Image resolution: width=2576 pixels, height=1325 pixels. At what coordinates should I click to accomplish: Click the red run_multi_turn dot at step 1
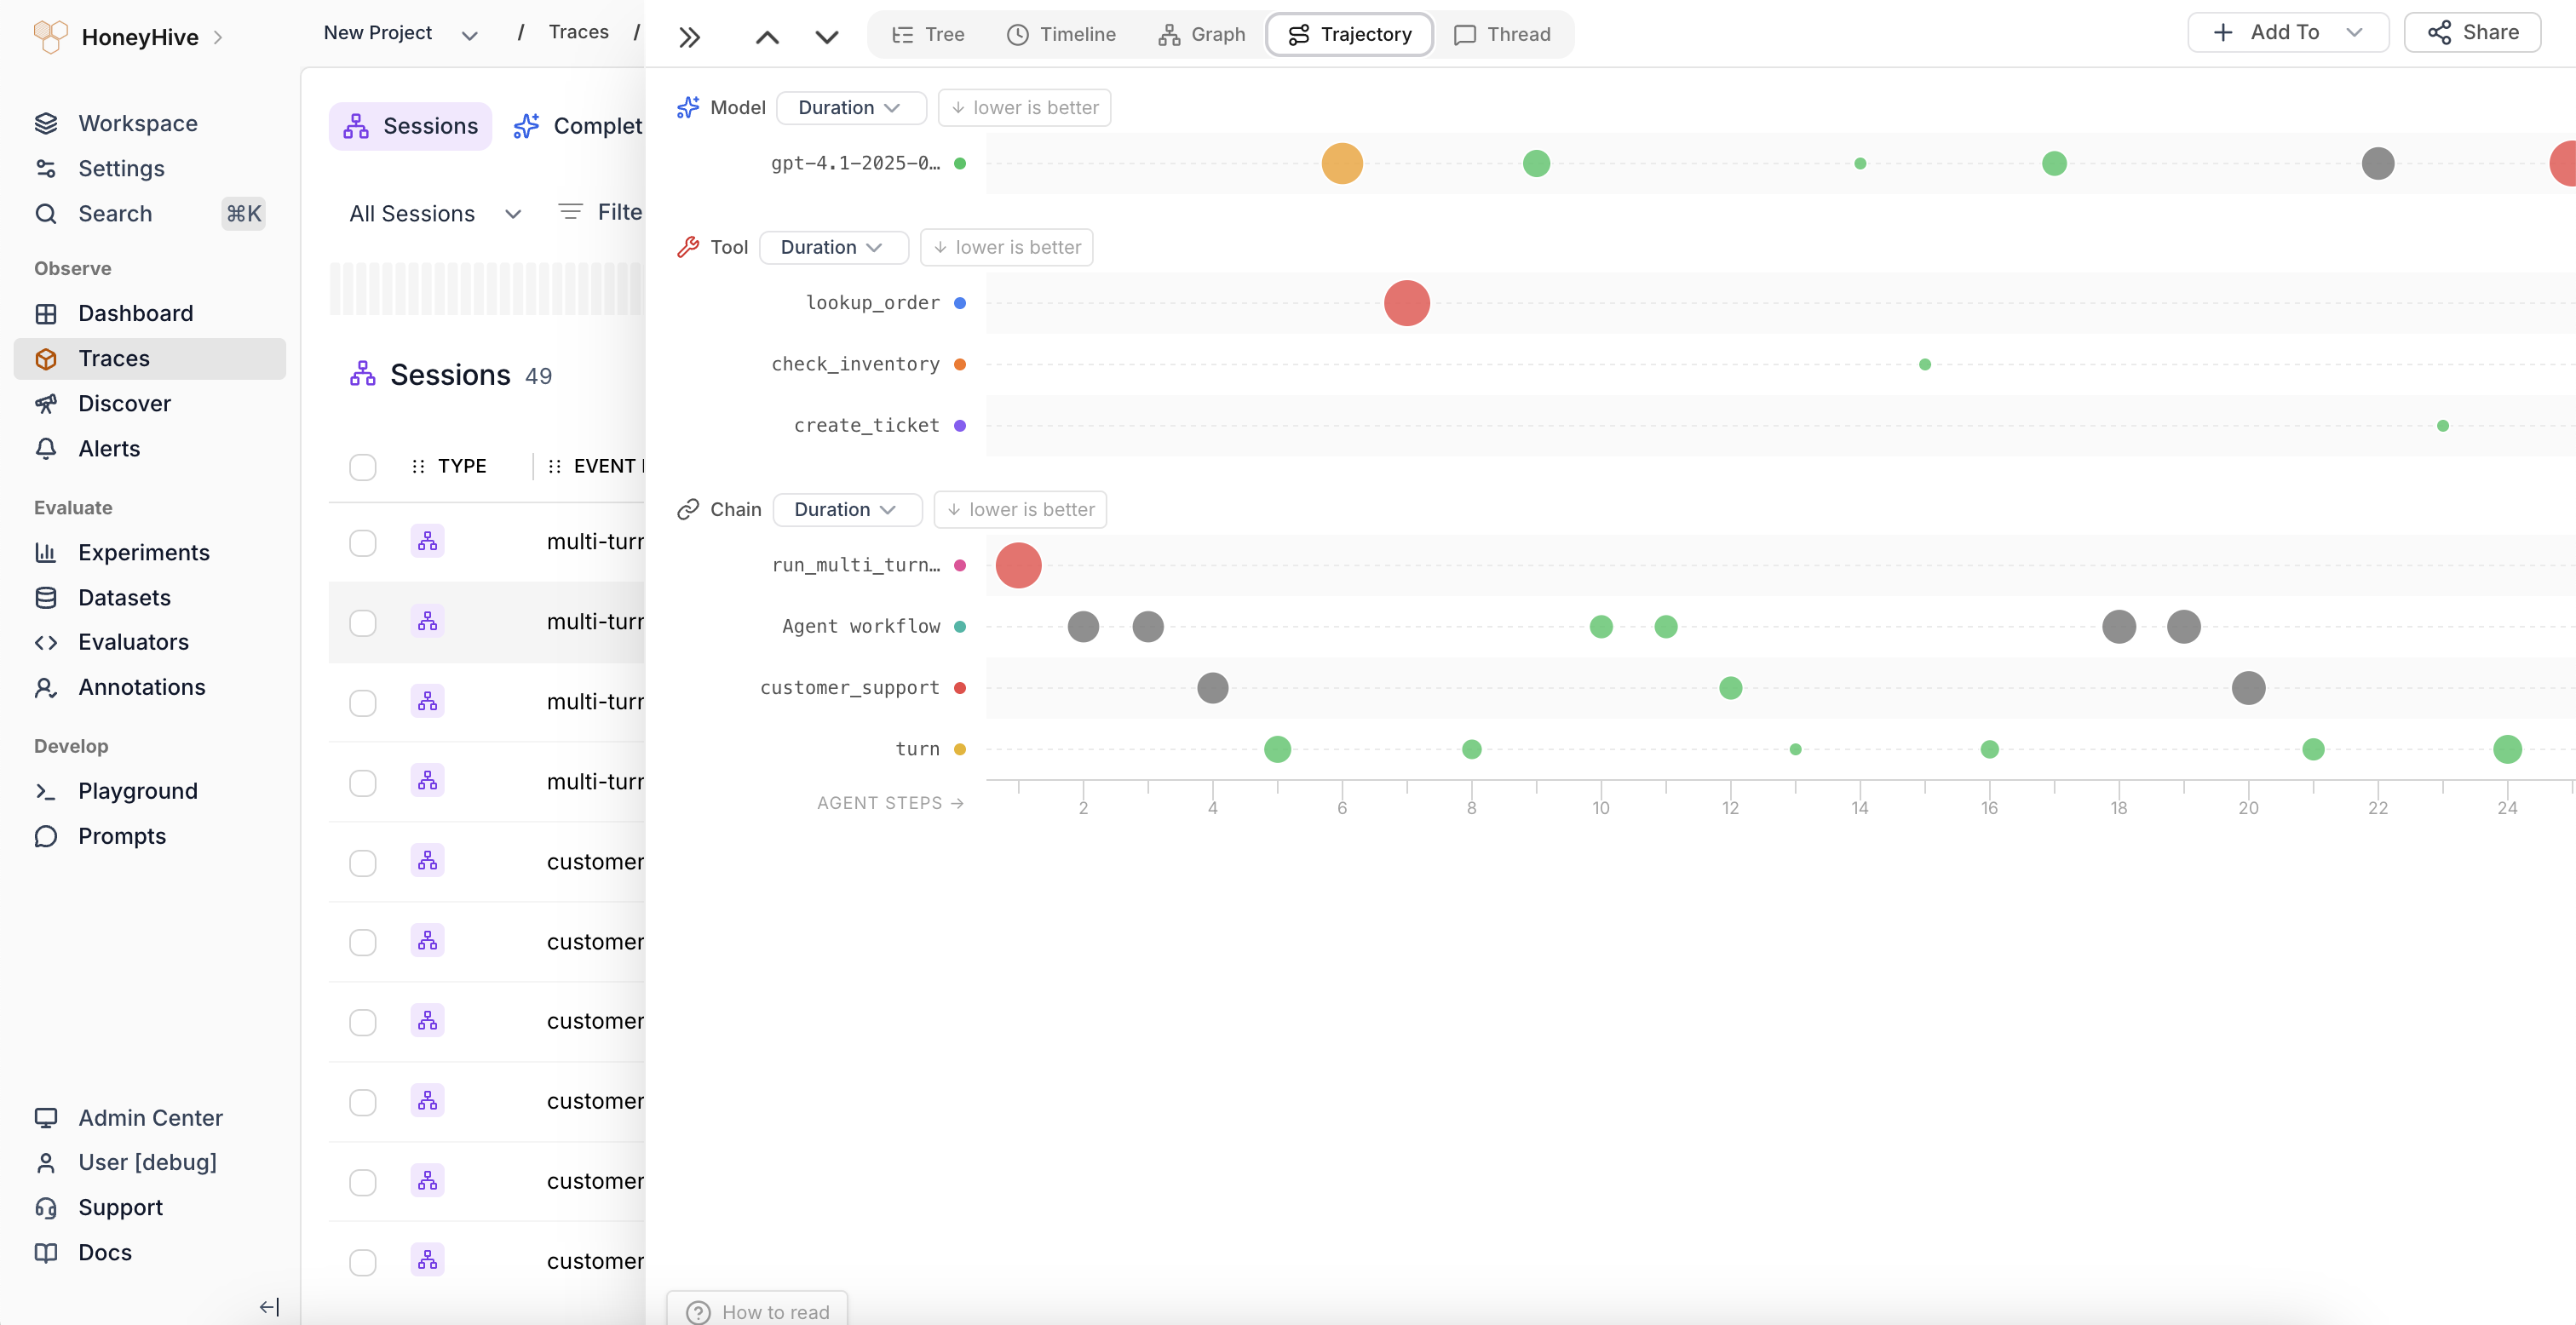pyautogui.click(x=1019, y=565)
